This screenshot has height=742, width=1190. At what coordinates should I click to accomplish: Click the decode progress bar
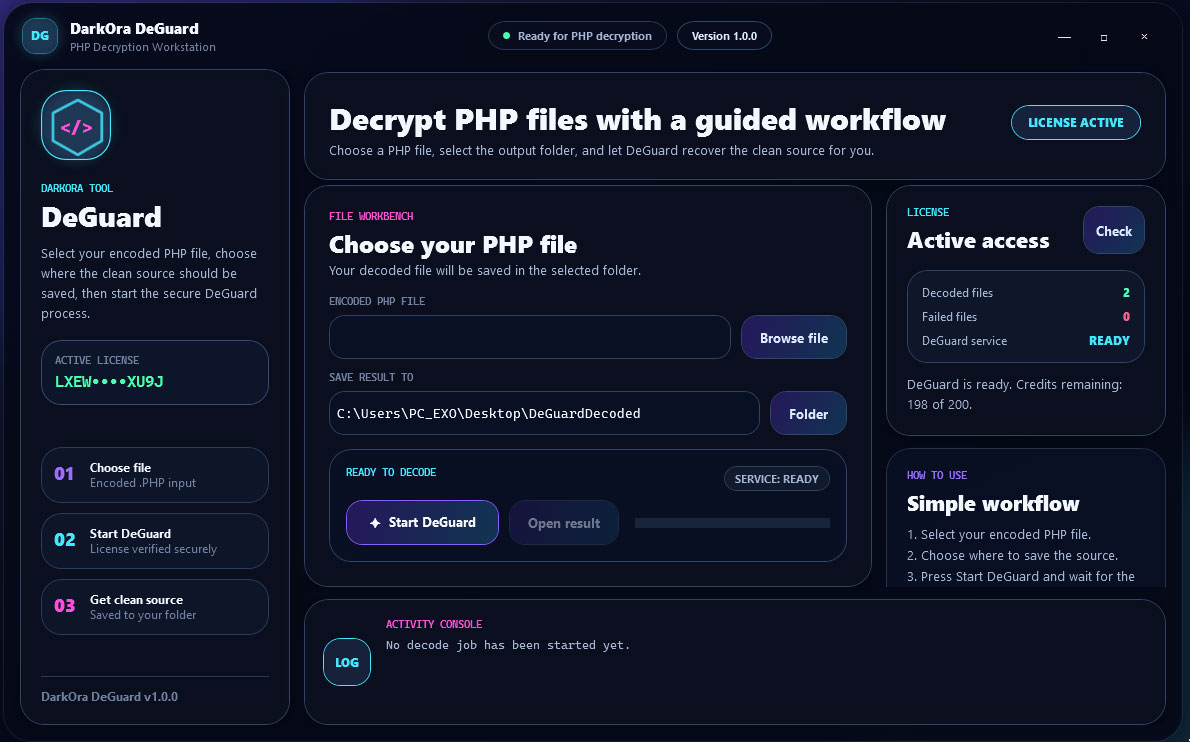click(x=732, y=523)
